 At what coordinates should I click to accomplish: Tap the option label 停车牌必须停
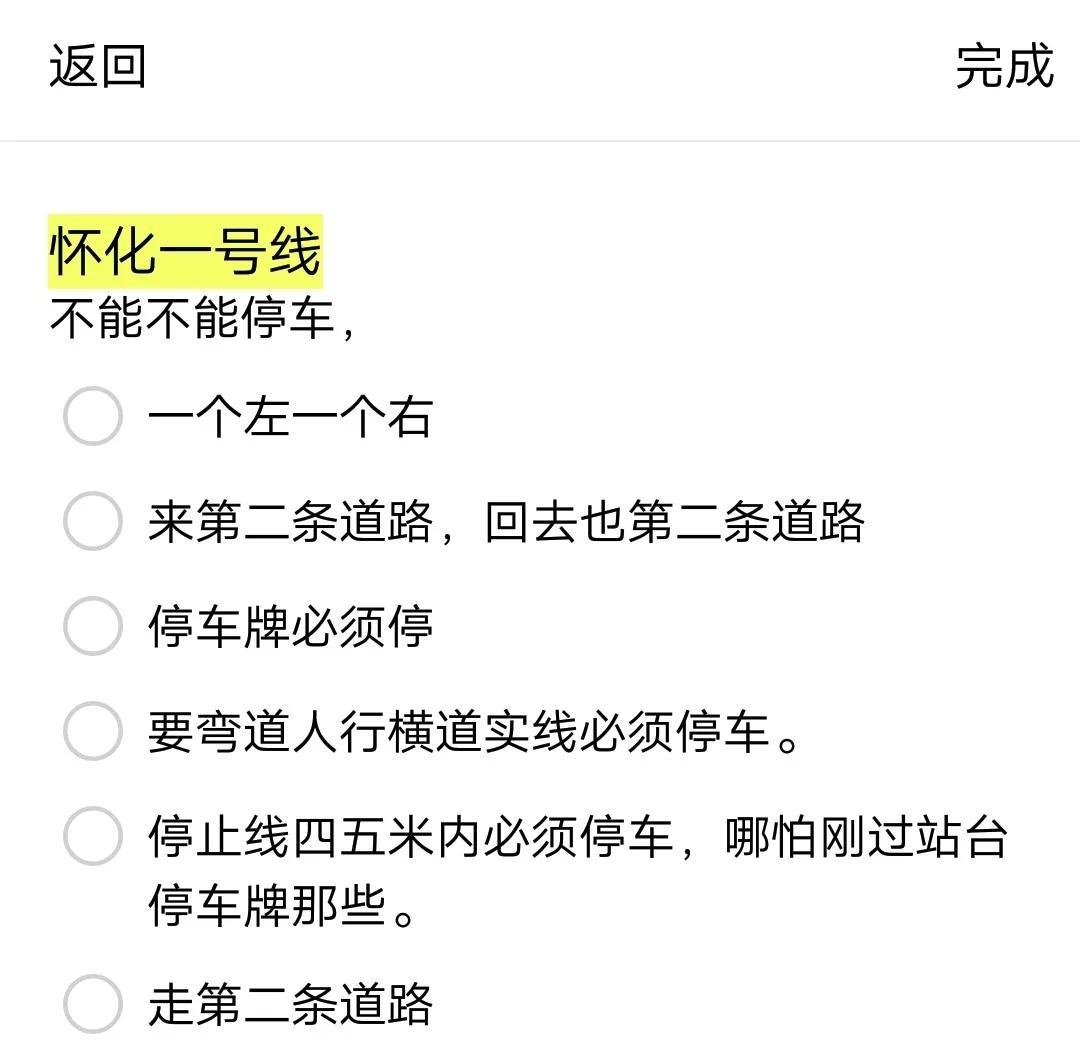click(290, 626)
